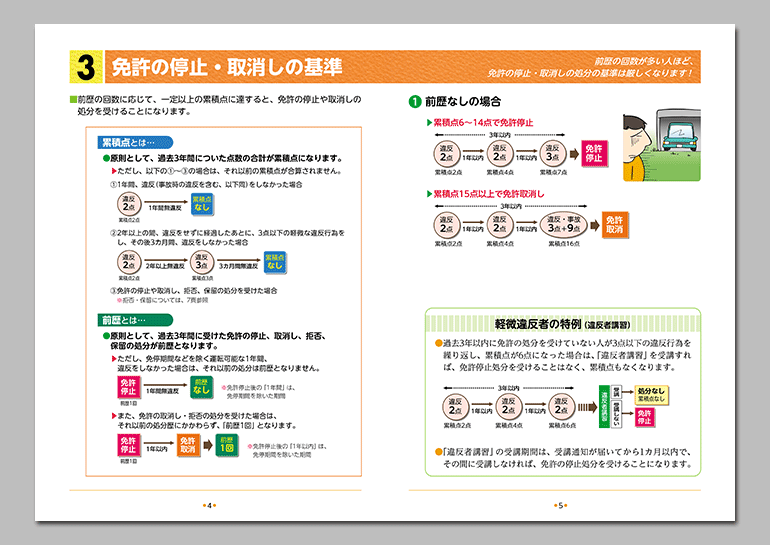Click the 2年以上無違反 arrow label
The image size is (770, 545).
165,266
